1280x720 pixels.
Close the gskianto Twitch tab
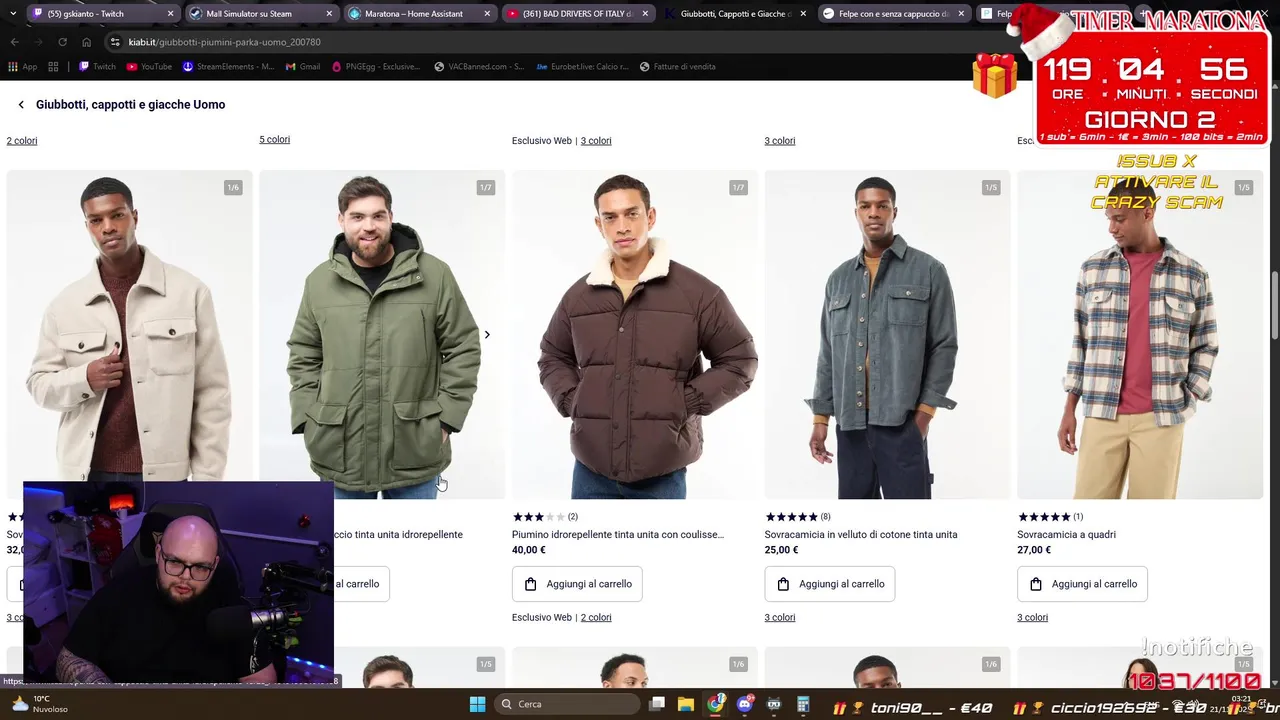[170, 14]
